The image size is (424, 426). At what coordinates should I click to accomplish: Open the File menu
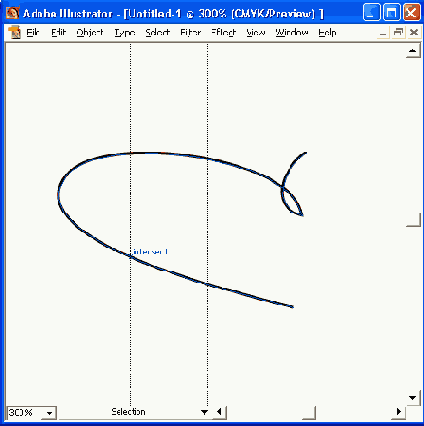32,33
